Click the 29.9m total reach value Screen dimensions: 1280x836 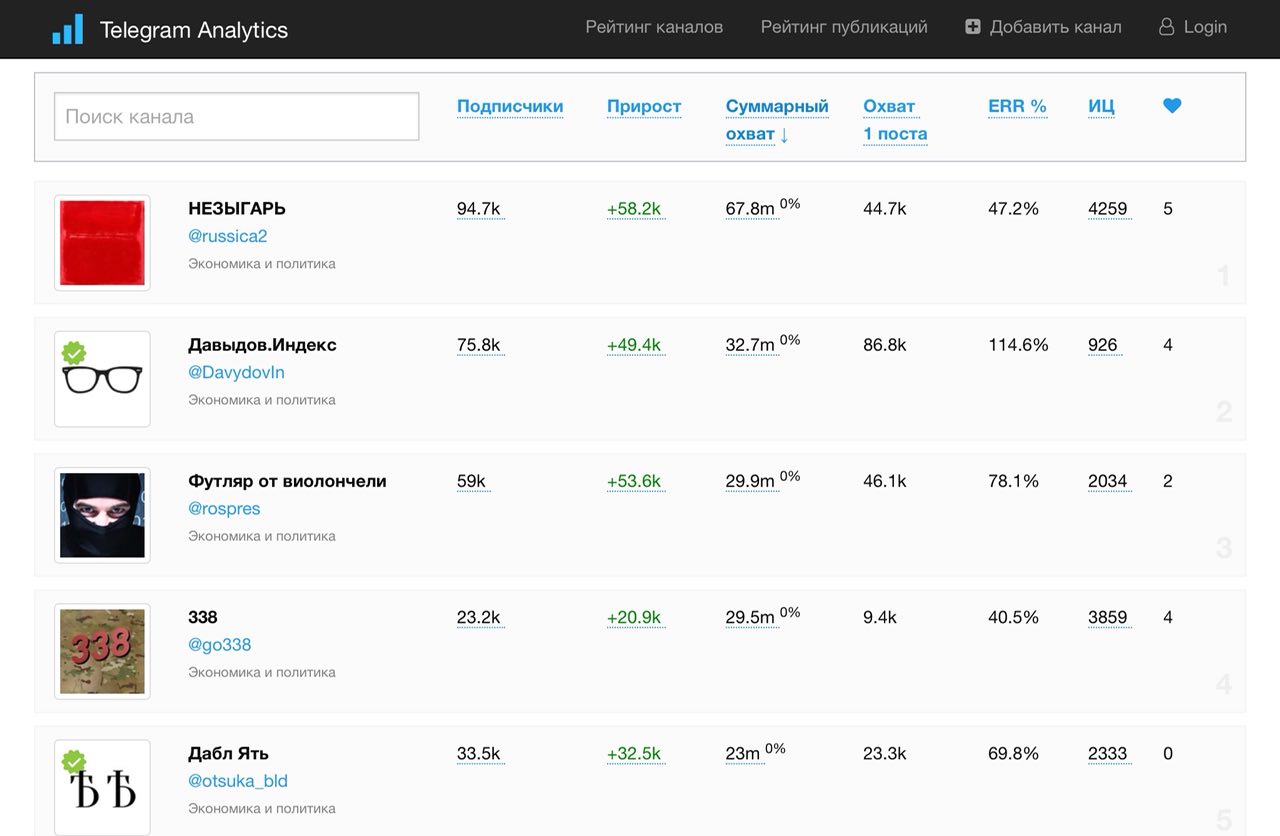tap(750, 481)
